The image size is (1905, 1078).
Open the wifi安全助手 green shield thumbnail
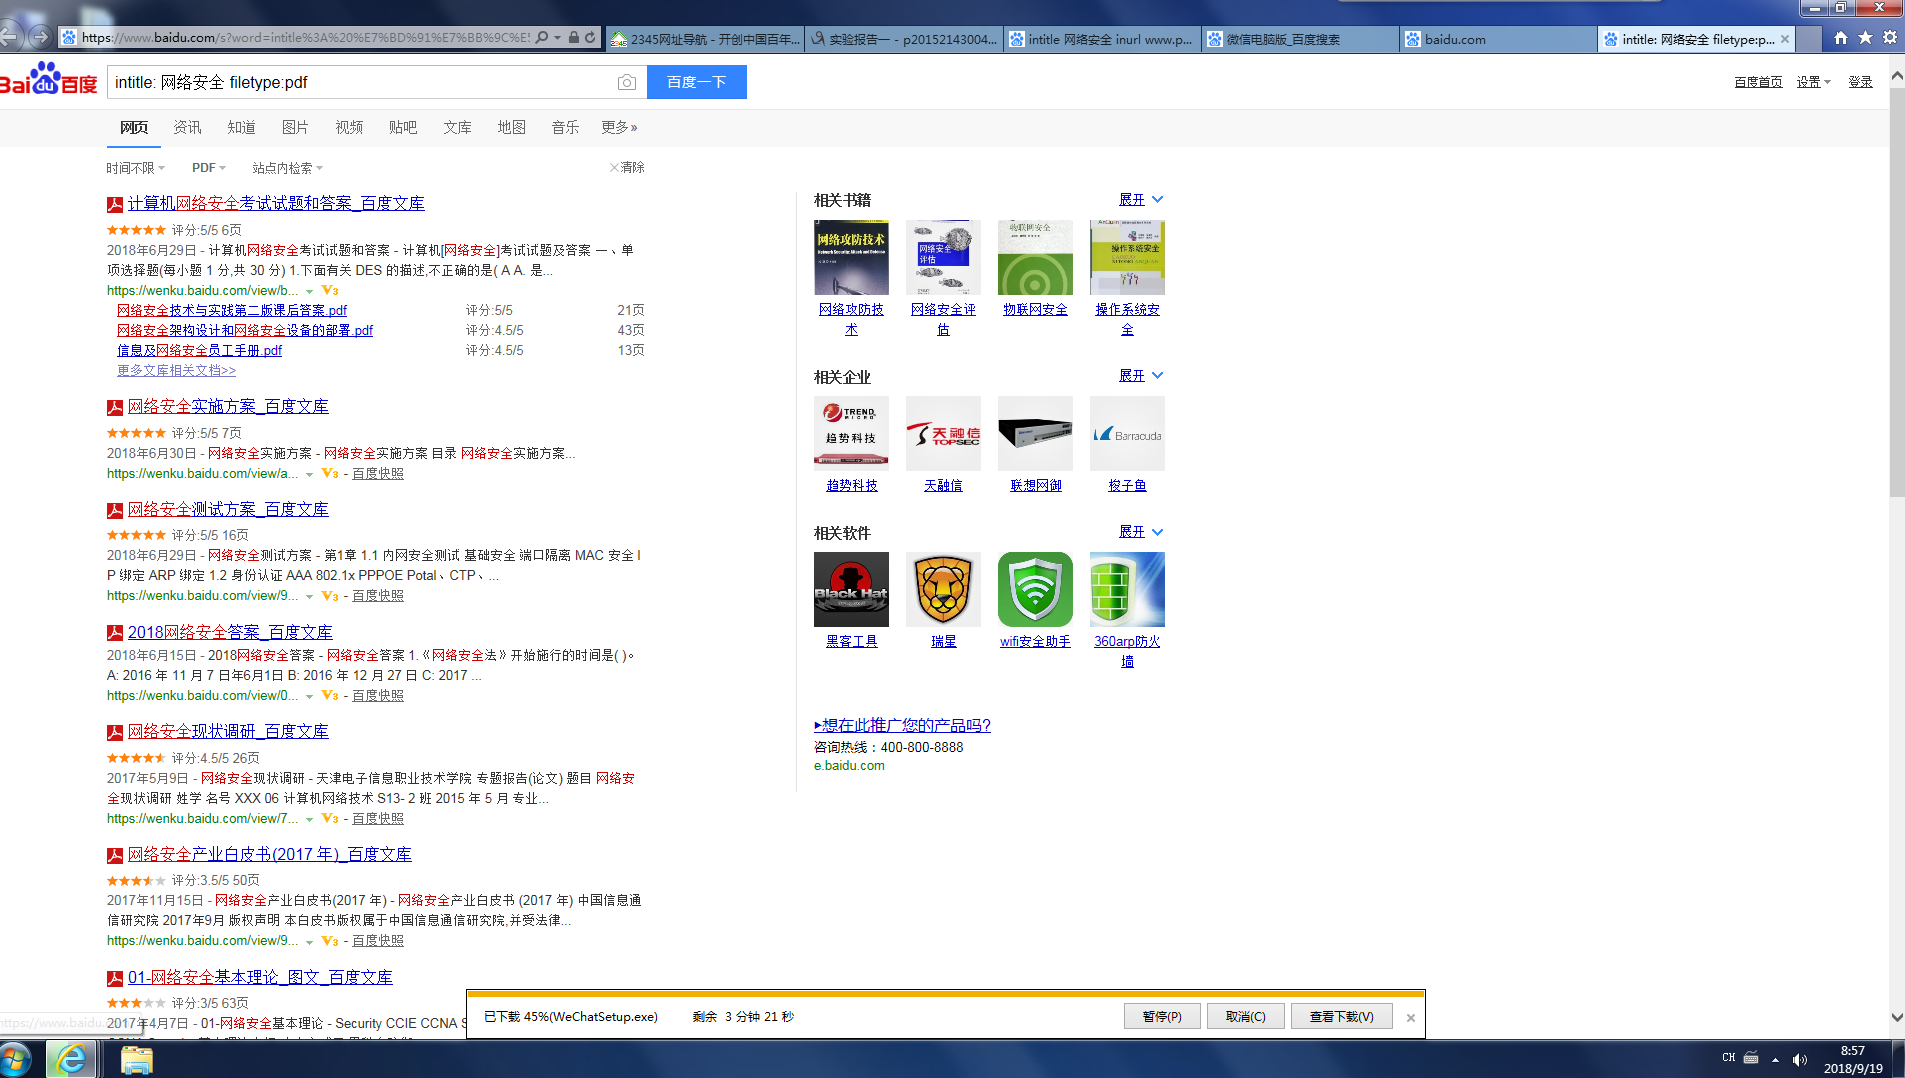click(1035, 590)
